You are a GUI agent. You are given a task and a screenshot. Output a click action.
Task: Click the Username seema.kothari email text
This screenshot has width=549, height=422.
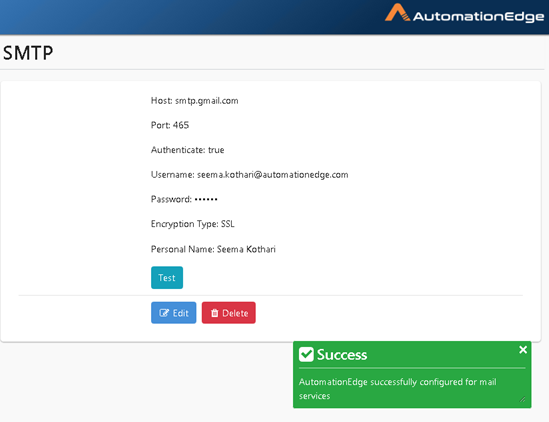(x=249, y=174)
